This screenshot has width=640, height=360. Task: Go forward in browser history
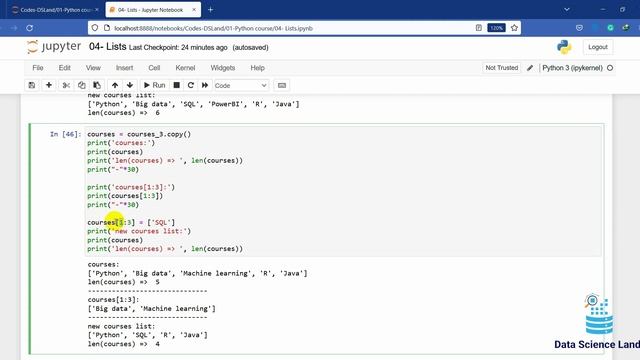pyautogui.click(x=14, y=28)
